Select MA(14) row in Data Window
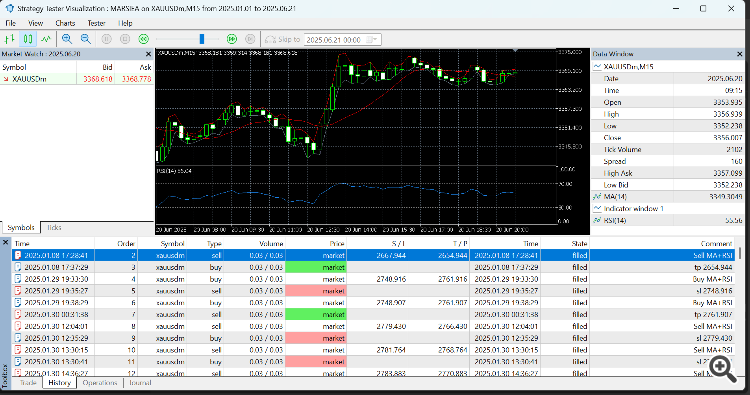The height and width of the screenshot is (395, 750). click(x=667, y=197)
